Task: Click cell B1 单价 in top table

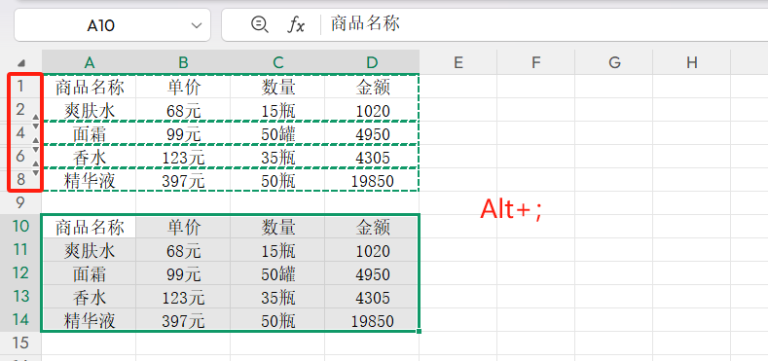Action: click(x=183, y=86)
